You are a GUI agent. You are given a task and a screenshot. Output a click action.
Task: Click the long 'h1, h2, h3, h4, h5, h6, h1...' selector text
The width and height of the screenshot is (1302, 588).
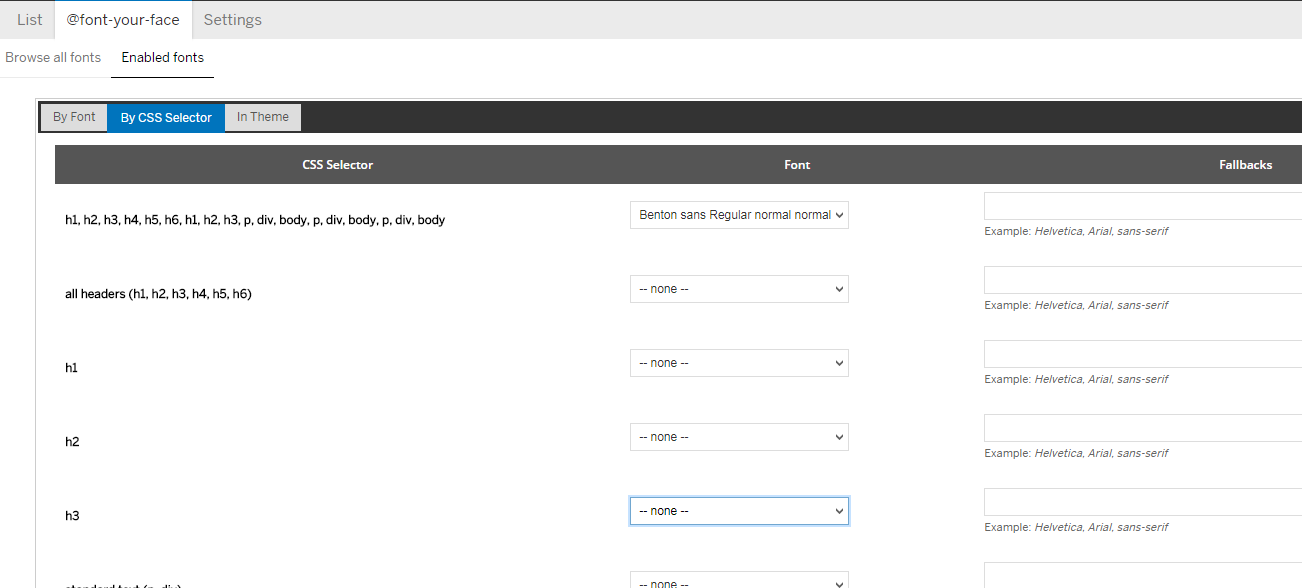pyautogui.click(x=255, y=220)
